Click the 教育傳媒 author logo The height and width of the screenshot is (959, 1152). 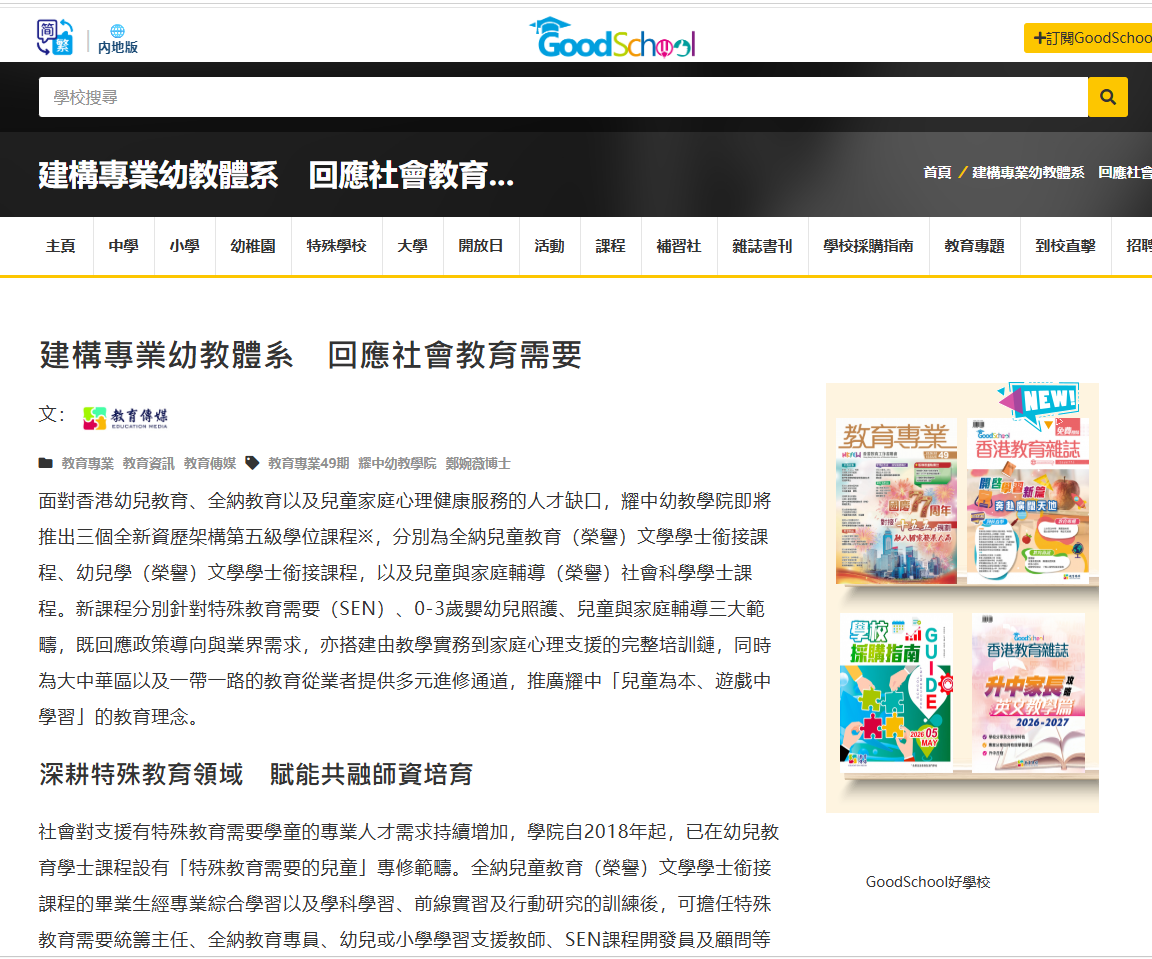126,417
